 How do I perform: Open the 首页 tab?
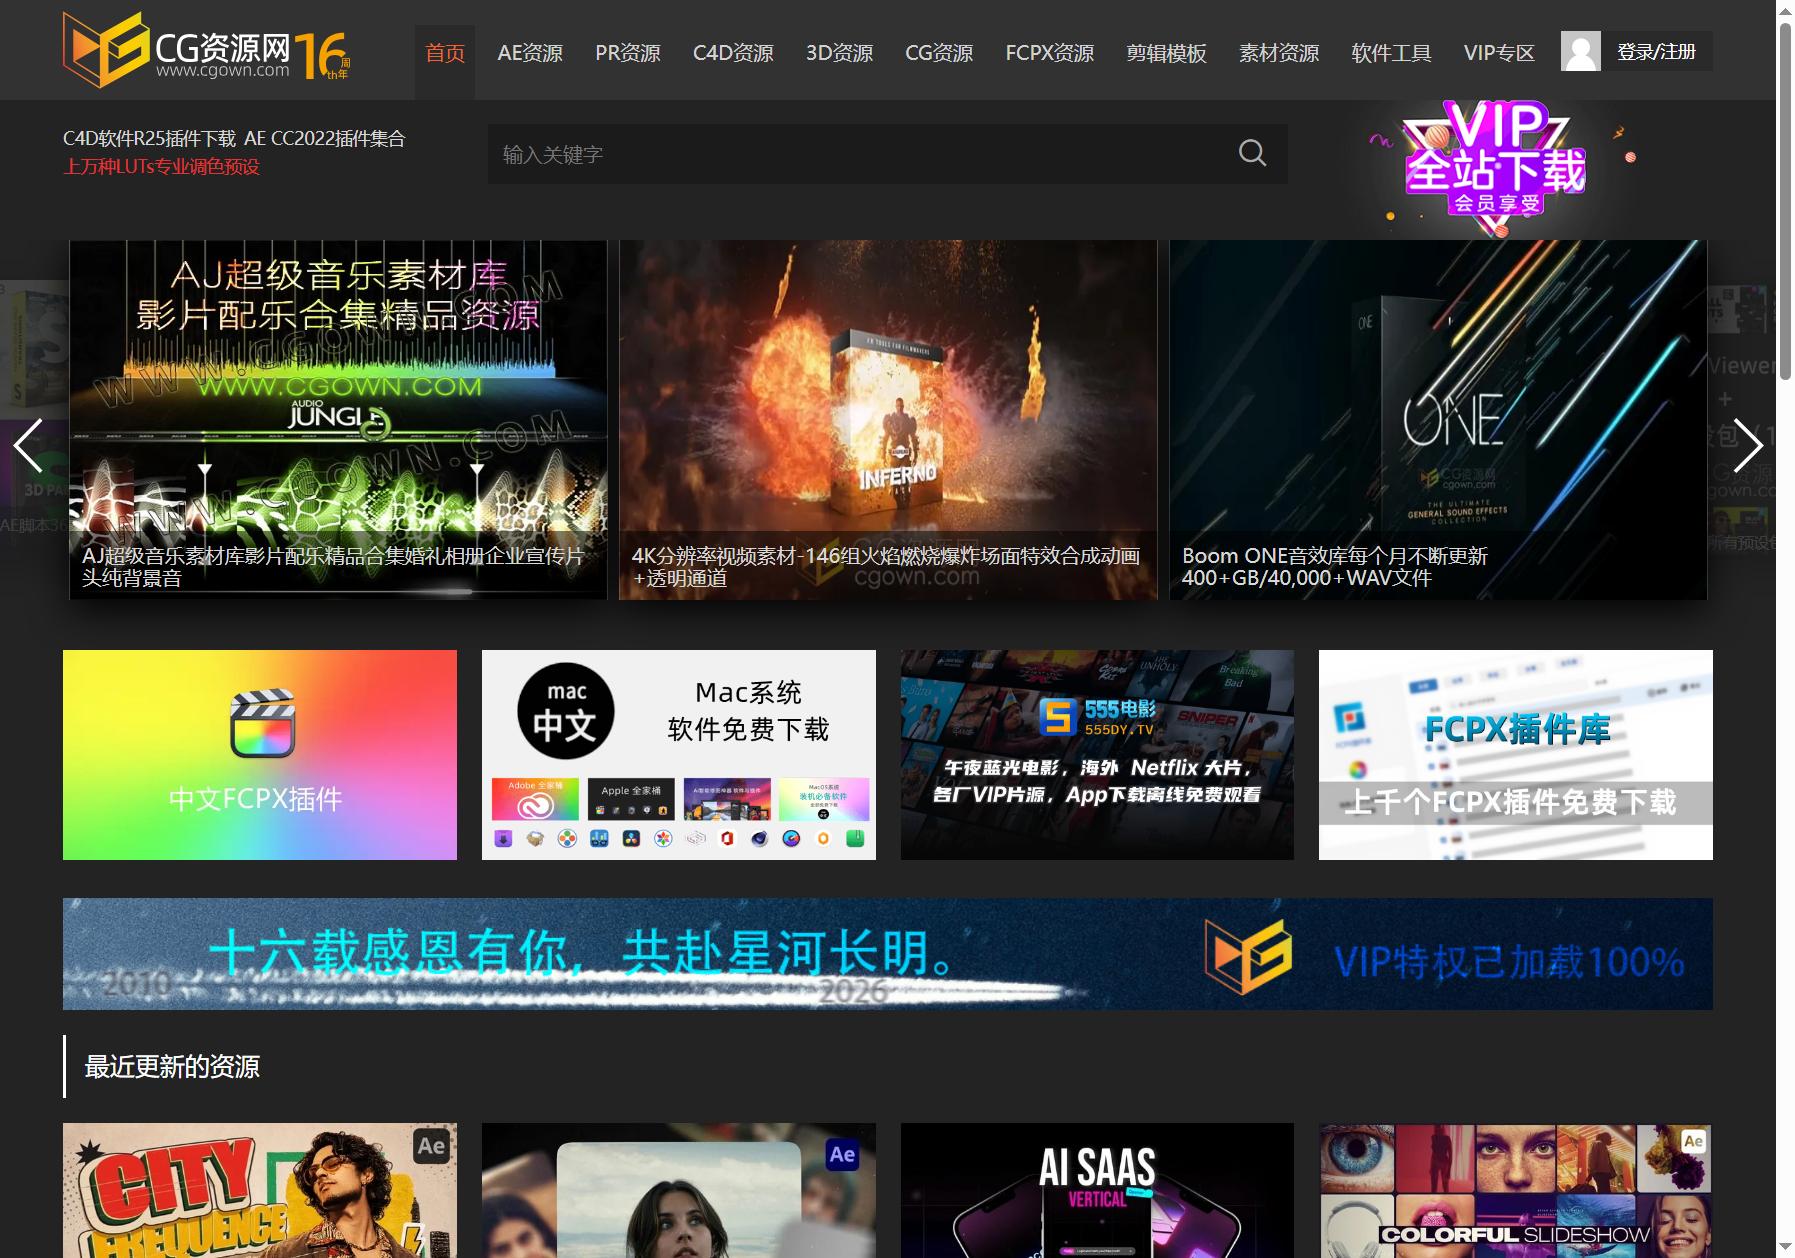445,53
